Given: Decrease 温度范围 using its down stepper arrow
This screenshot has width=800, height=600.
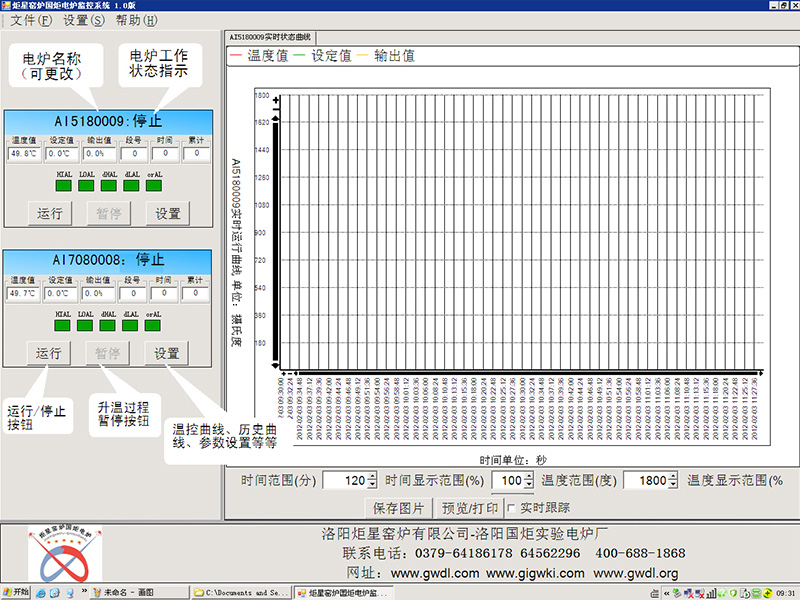Looking at the screenshot, I should [672, 483].
